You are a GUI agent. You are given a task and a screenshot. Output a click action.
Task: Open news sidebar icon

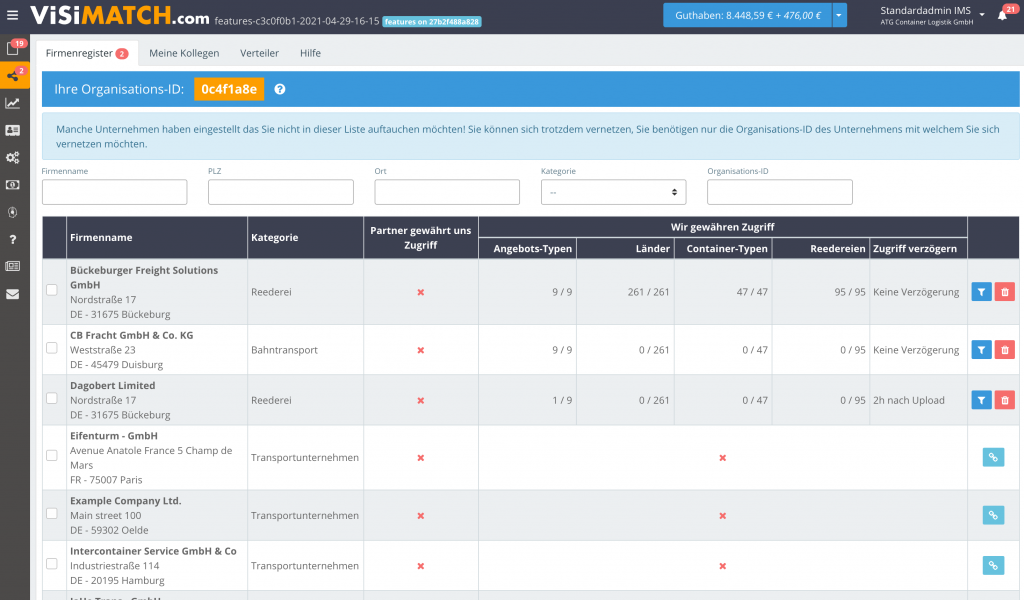(x=12, y=266)
